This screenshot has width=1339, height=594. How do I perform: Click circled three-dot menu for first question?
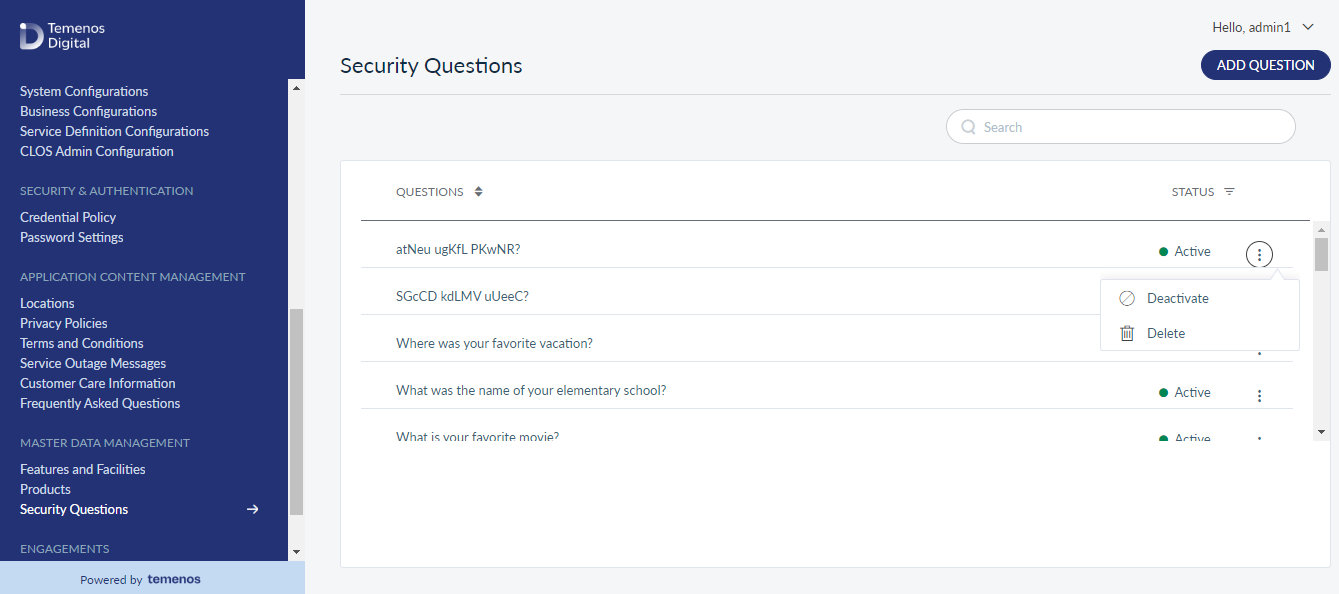[1259, 255]
